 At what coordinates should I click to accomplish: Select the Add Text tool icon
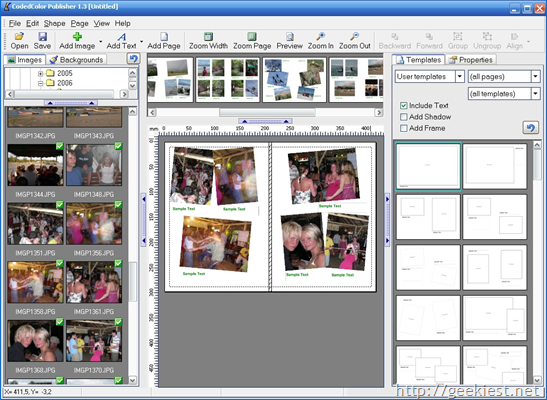tap(121, 36)
